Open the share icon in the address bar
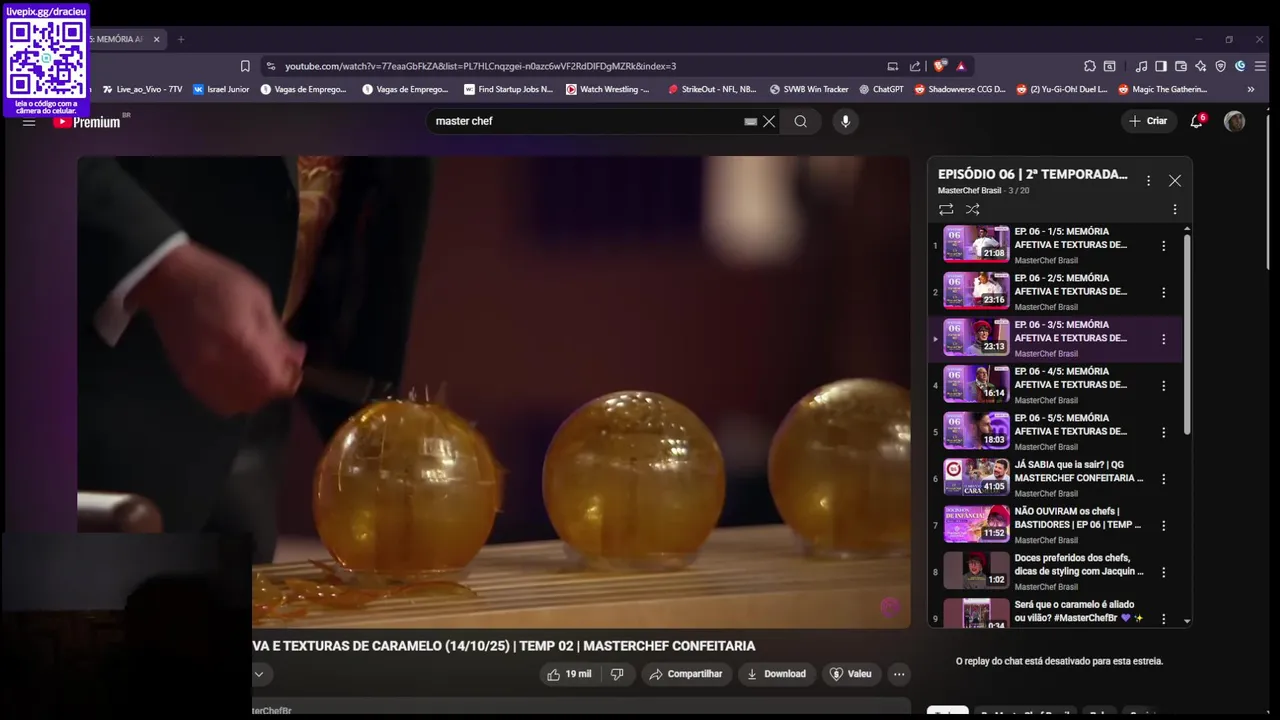1280x720 pixels. coord(914,66)
